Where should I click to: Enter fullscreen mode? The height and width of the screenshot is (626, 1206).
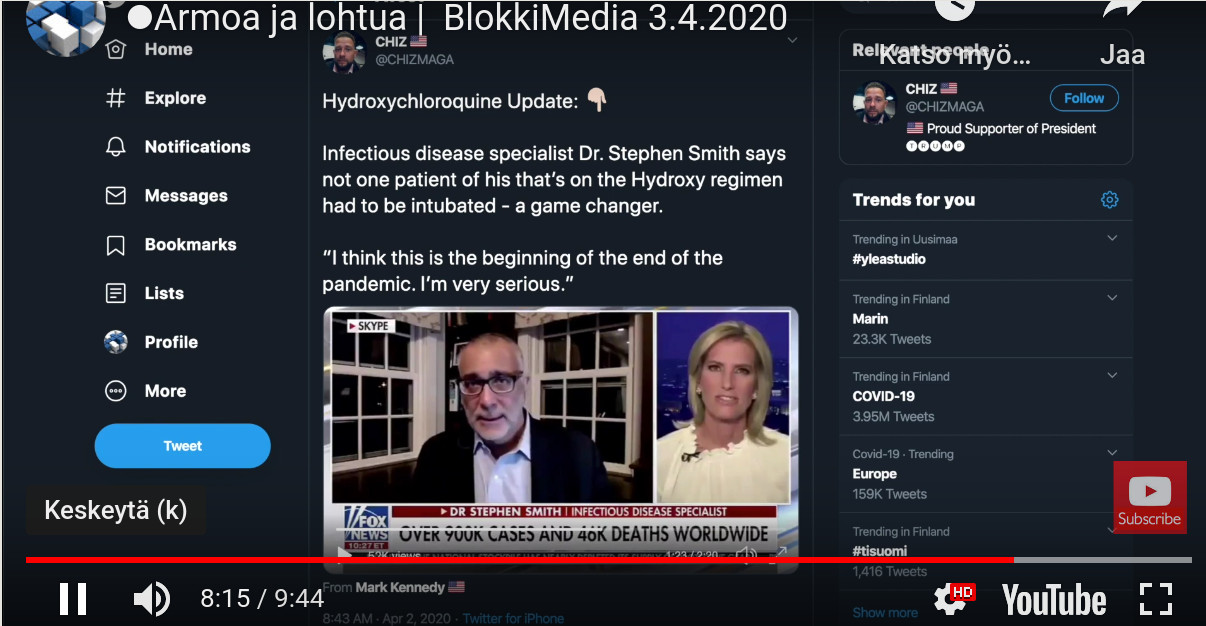click(1155, 598)
